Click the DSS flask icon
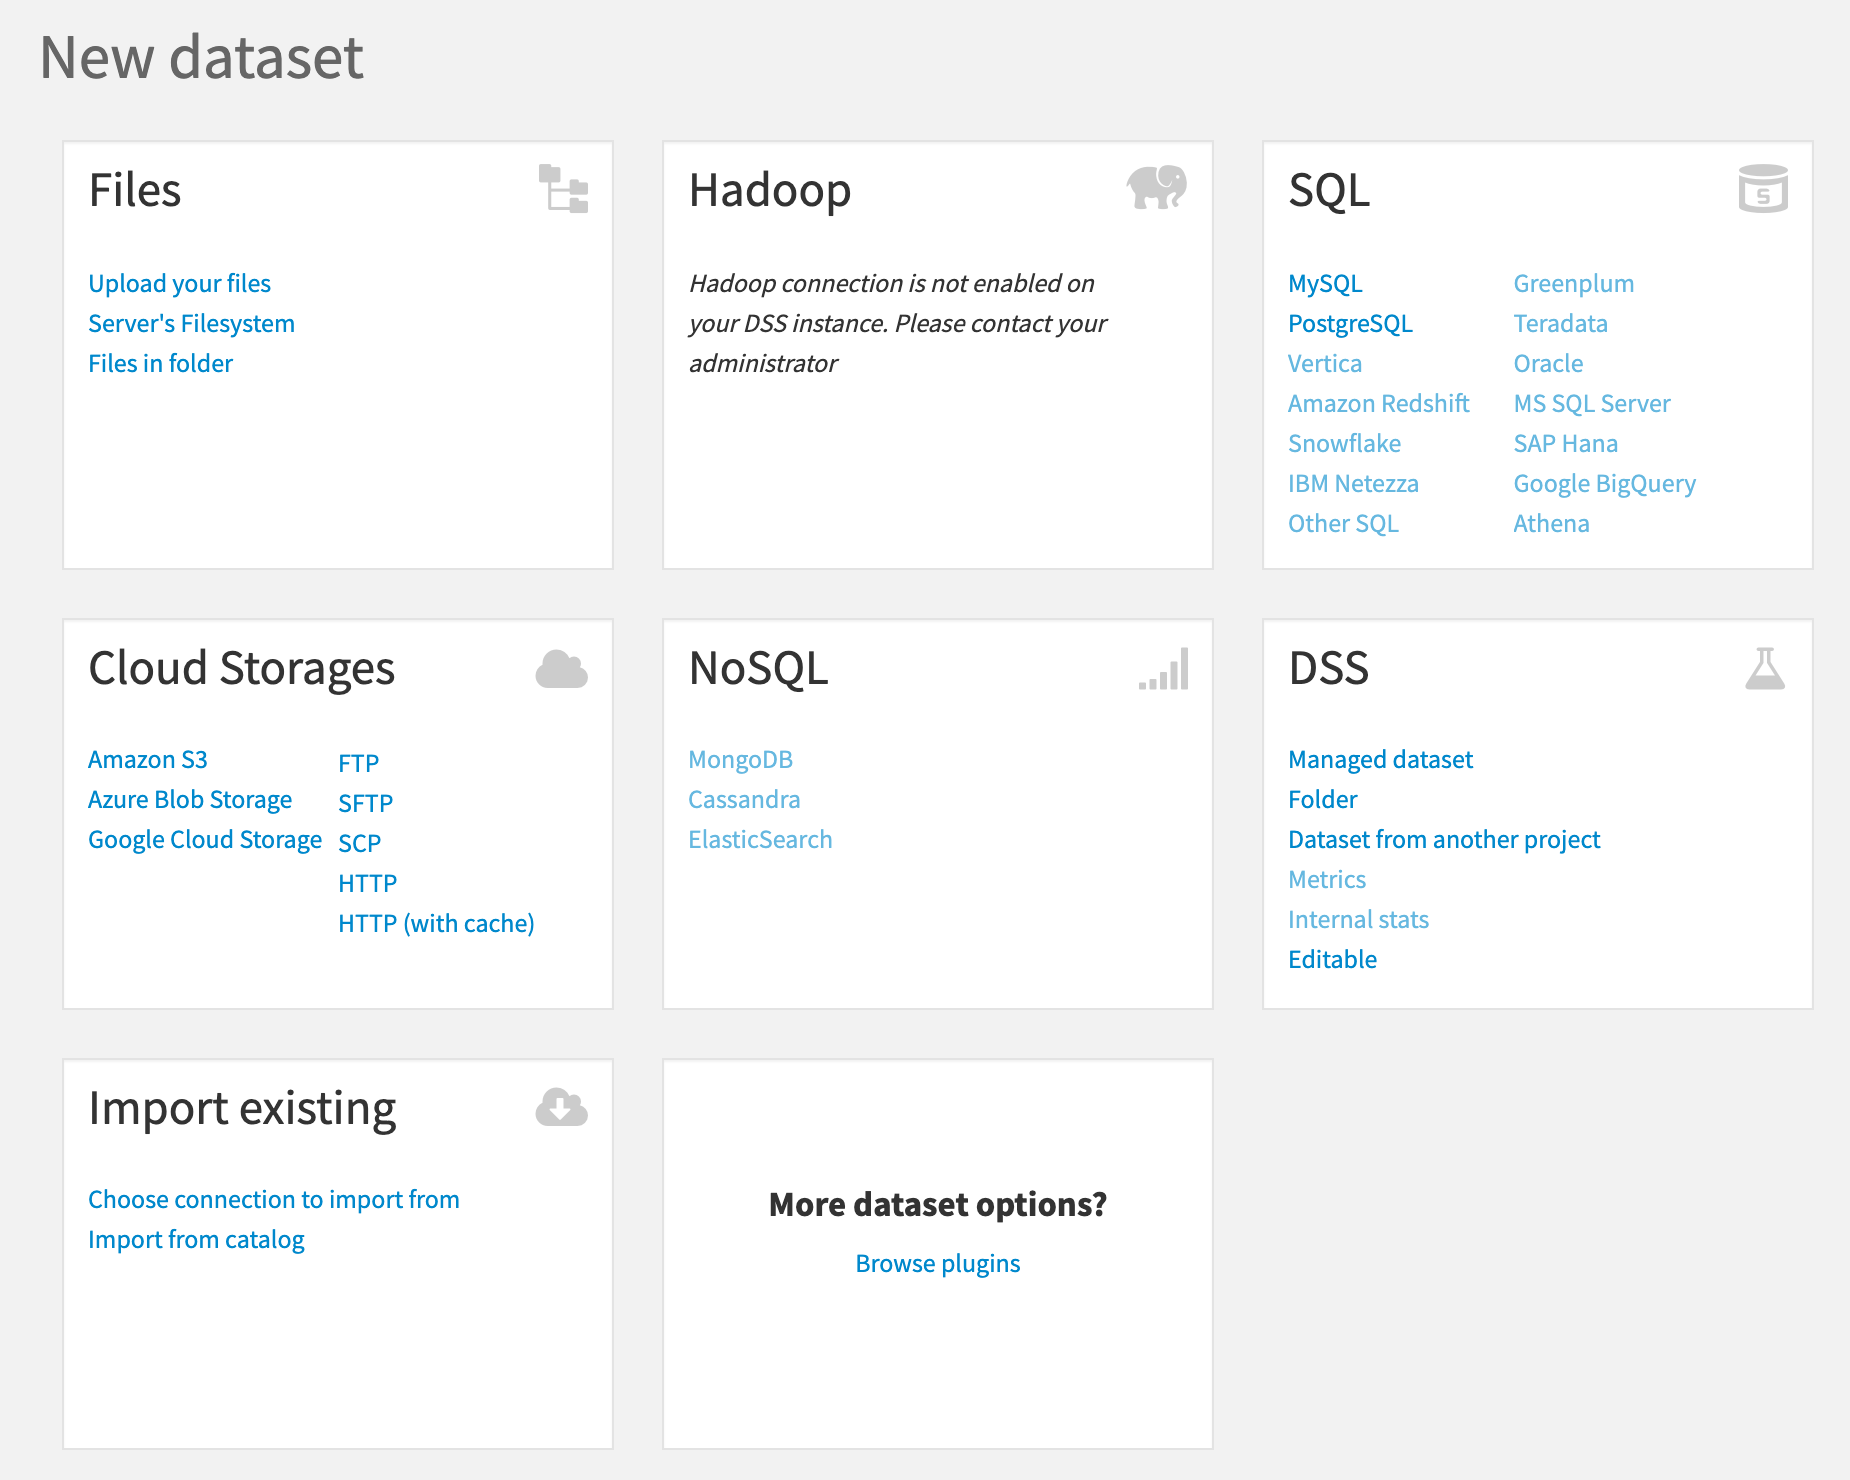This screenshot has height=1480, width=1850. (x=1765, y=669)
